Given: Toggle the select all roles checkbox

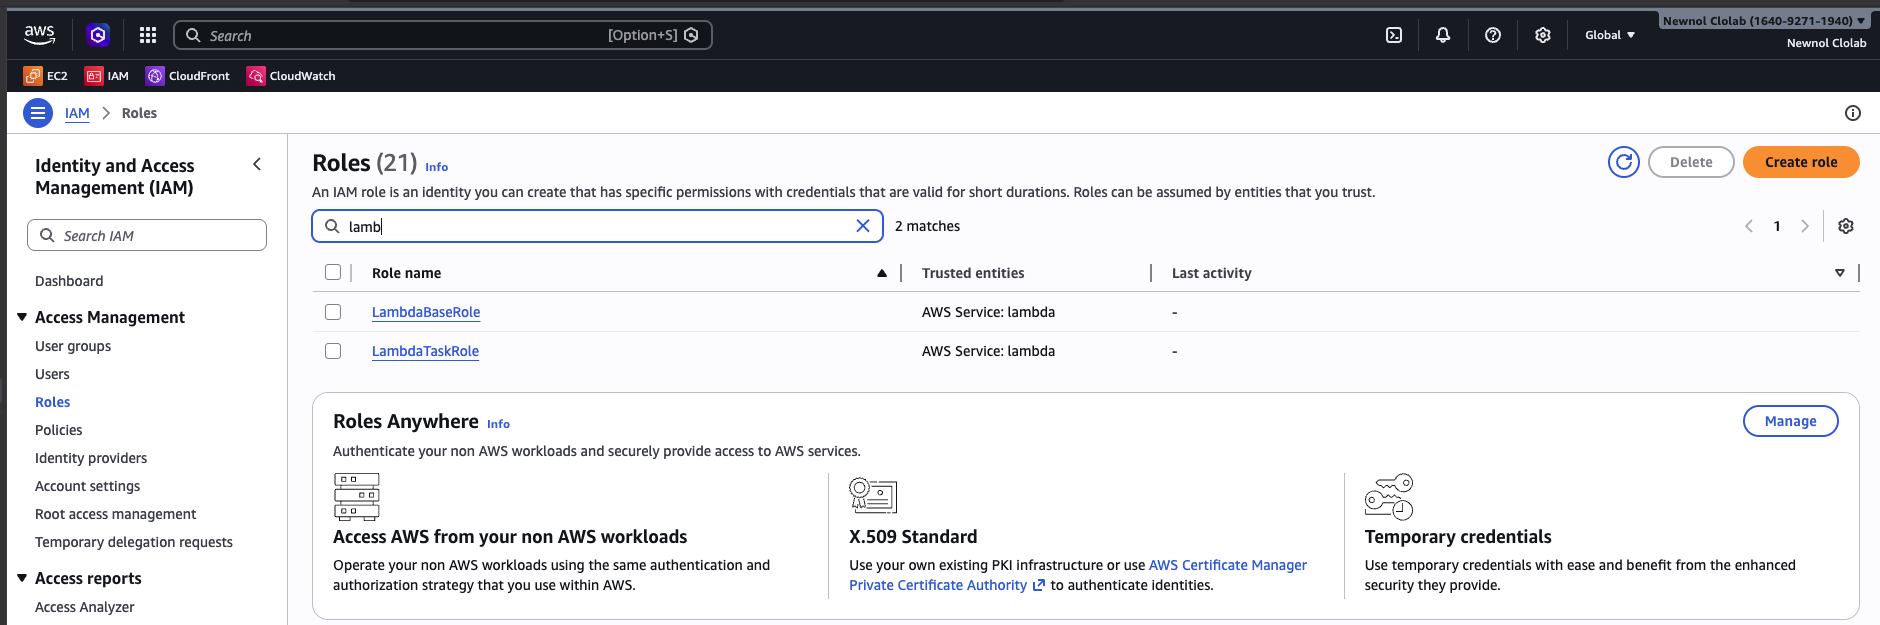Looking at the screenshot, I should click(333, 272).
